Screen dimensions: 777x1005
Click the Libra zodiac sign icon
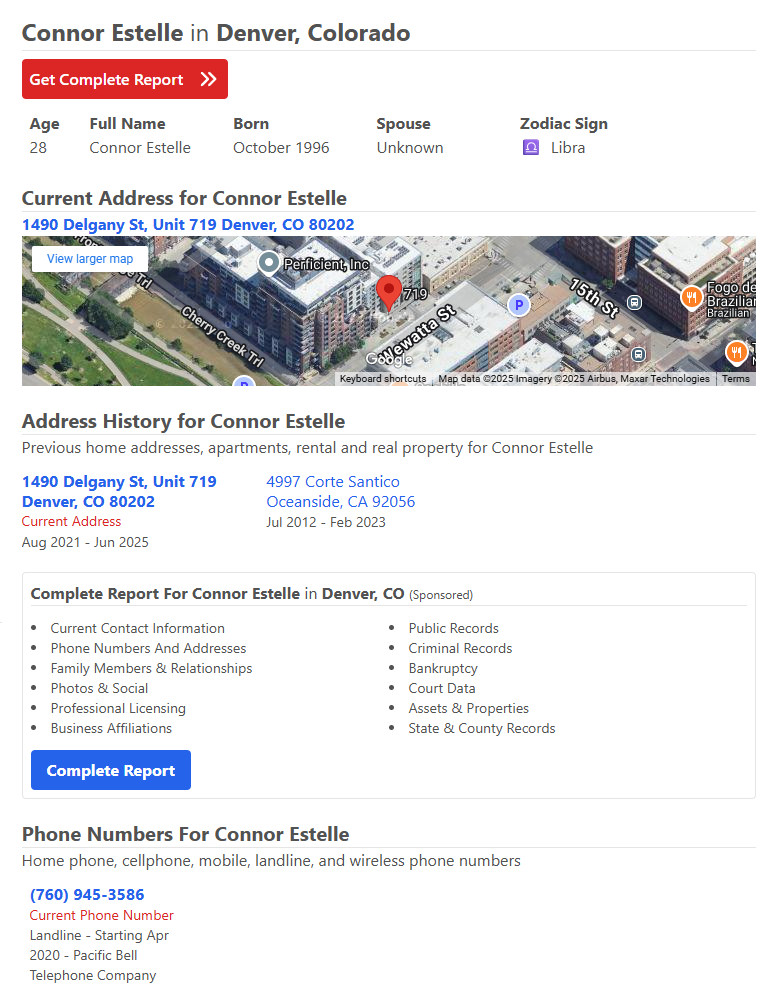pyautogui.click(x=530, y=148)
